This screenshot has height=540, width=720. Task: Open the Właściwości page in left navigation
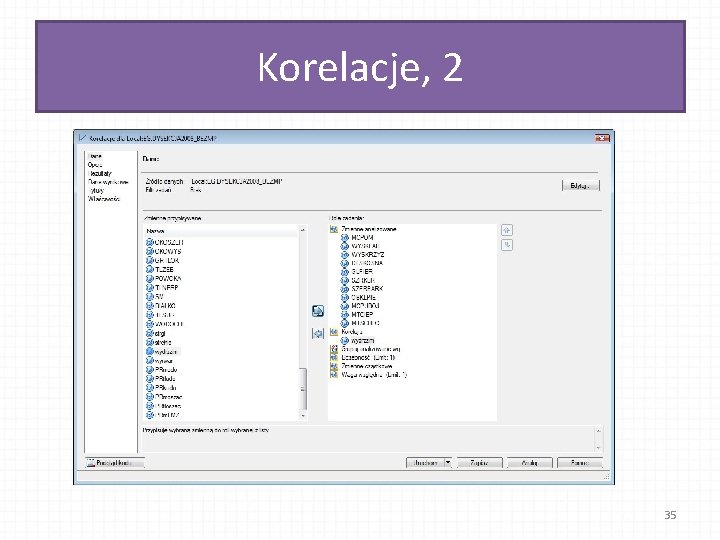[x=104, y=199]
